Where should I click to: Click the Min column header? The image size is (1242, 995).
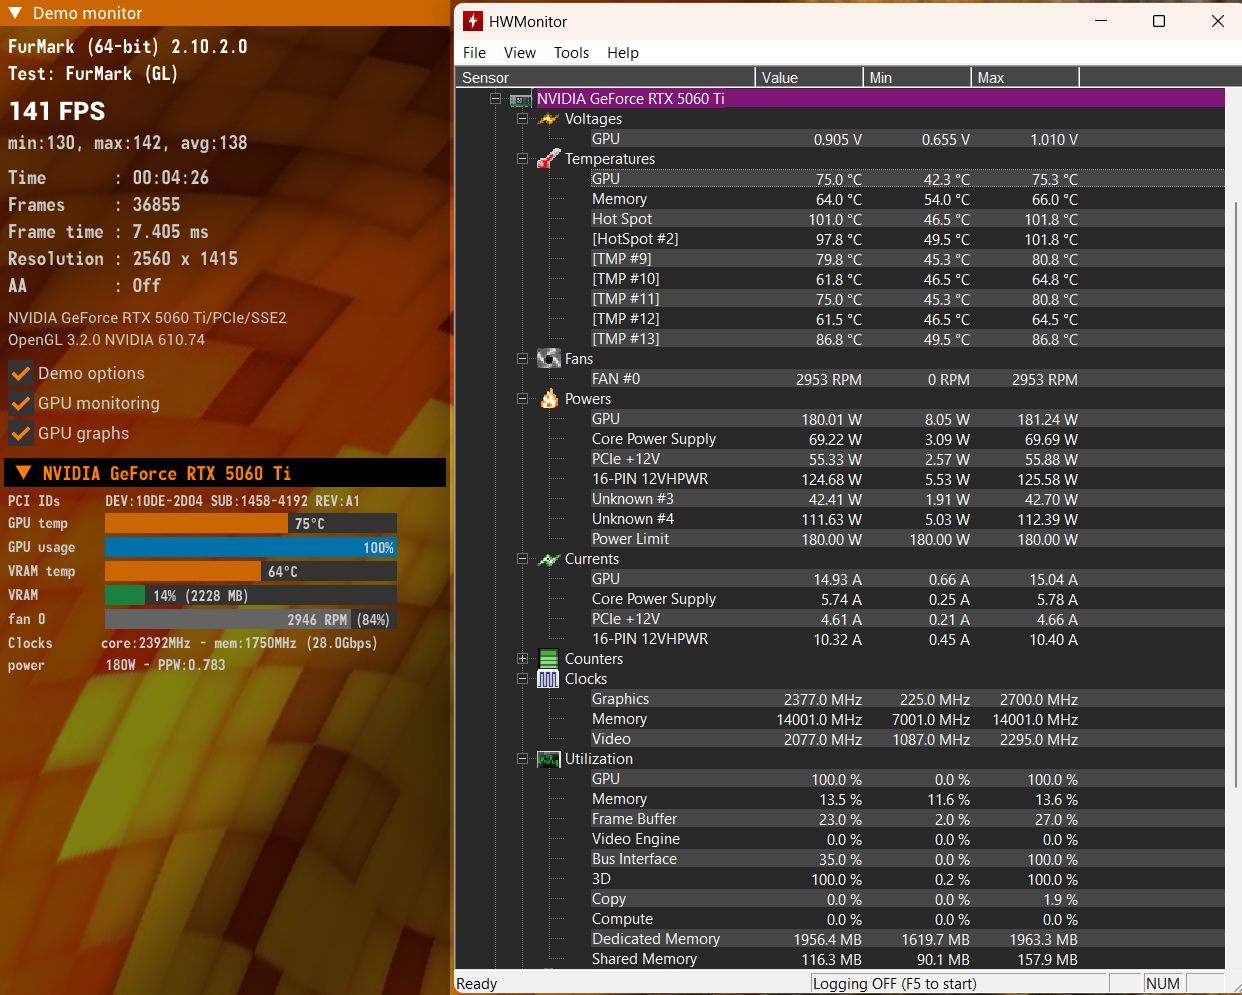pyautogui.click(x=917, y=77)
